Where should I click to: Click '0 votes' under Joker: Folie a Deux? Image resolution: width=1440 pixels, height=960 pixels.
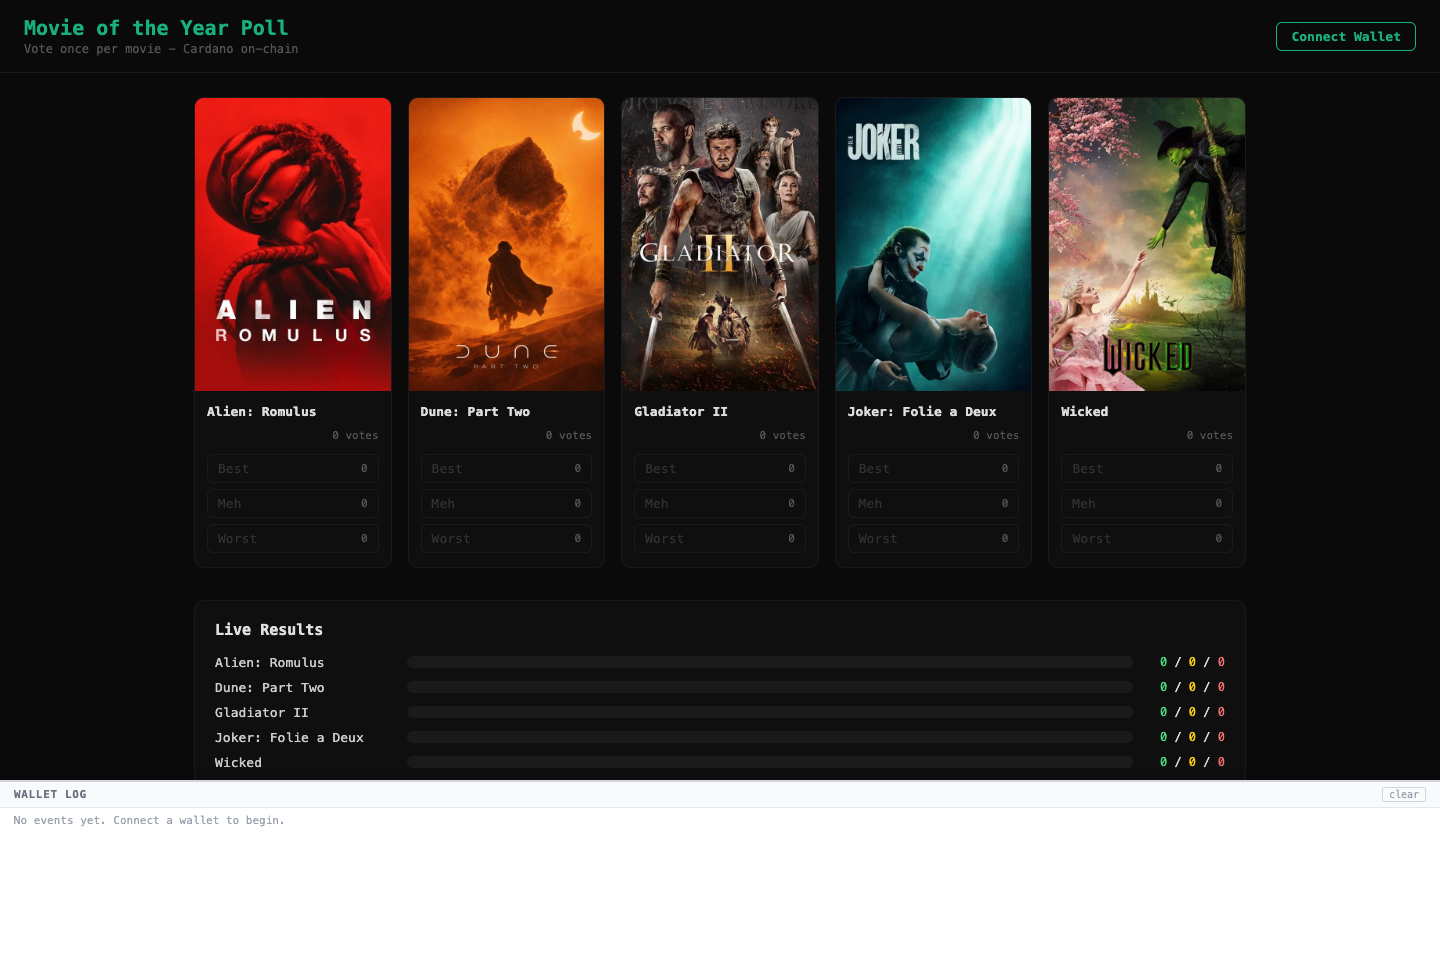point(996,436)
